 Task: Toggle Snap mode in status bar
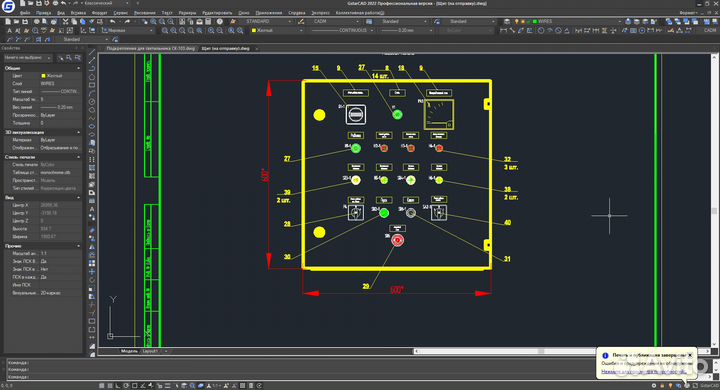tap(101, 386)
